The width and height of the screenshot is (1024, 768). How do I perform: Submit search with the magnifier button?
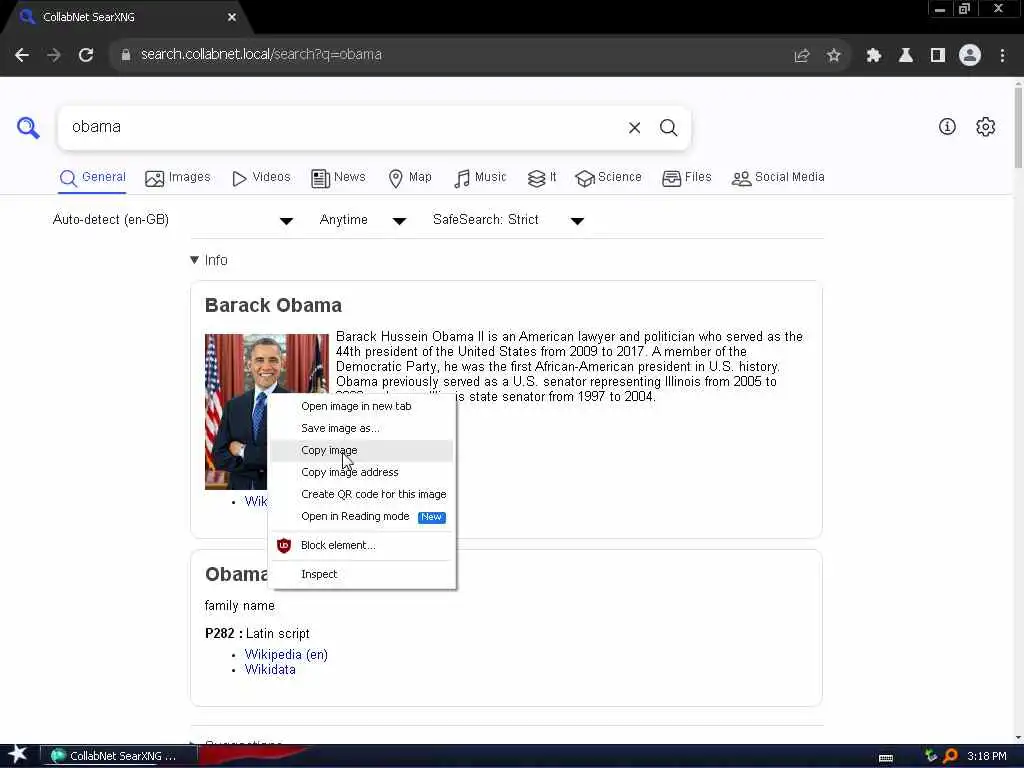point(668,128)
